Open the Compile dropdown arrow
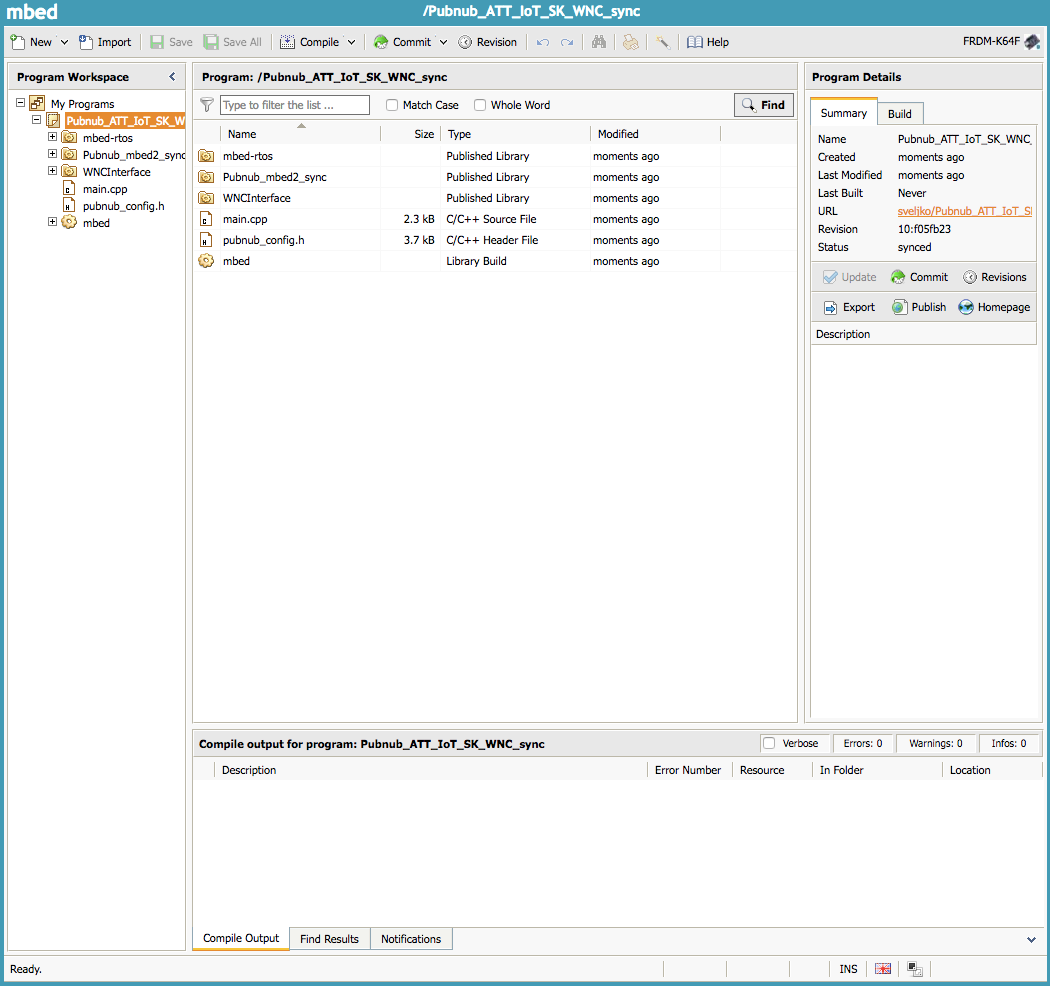This screenshot has height=986, width=1050. pyautogui.click(x=351, y=42)
